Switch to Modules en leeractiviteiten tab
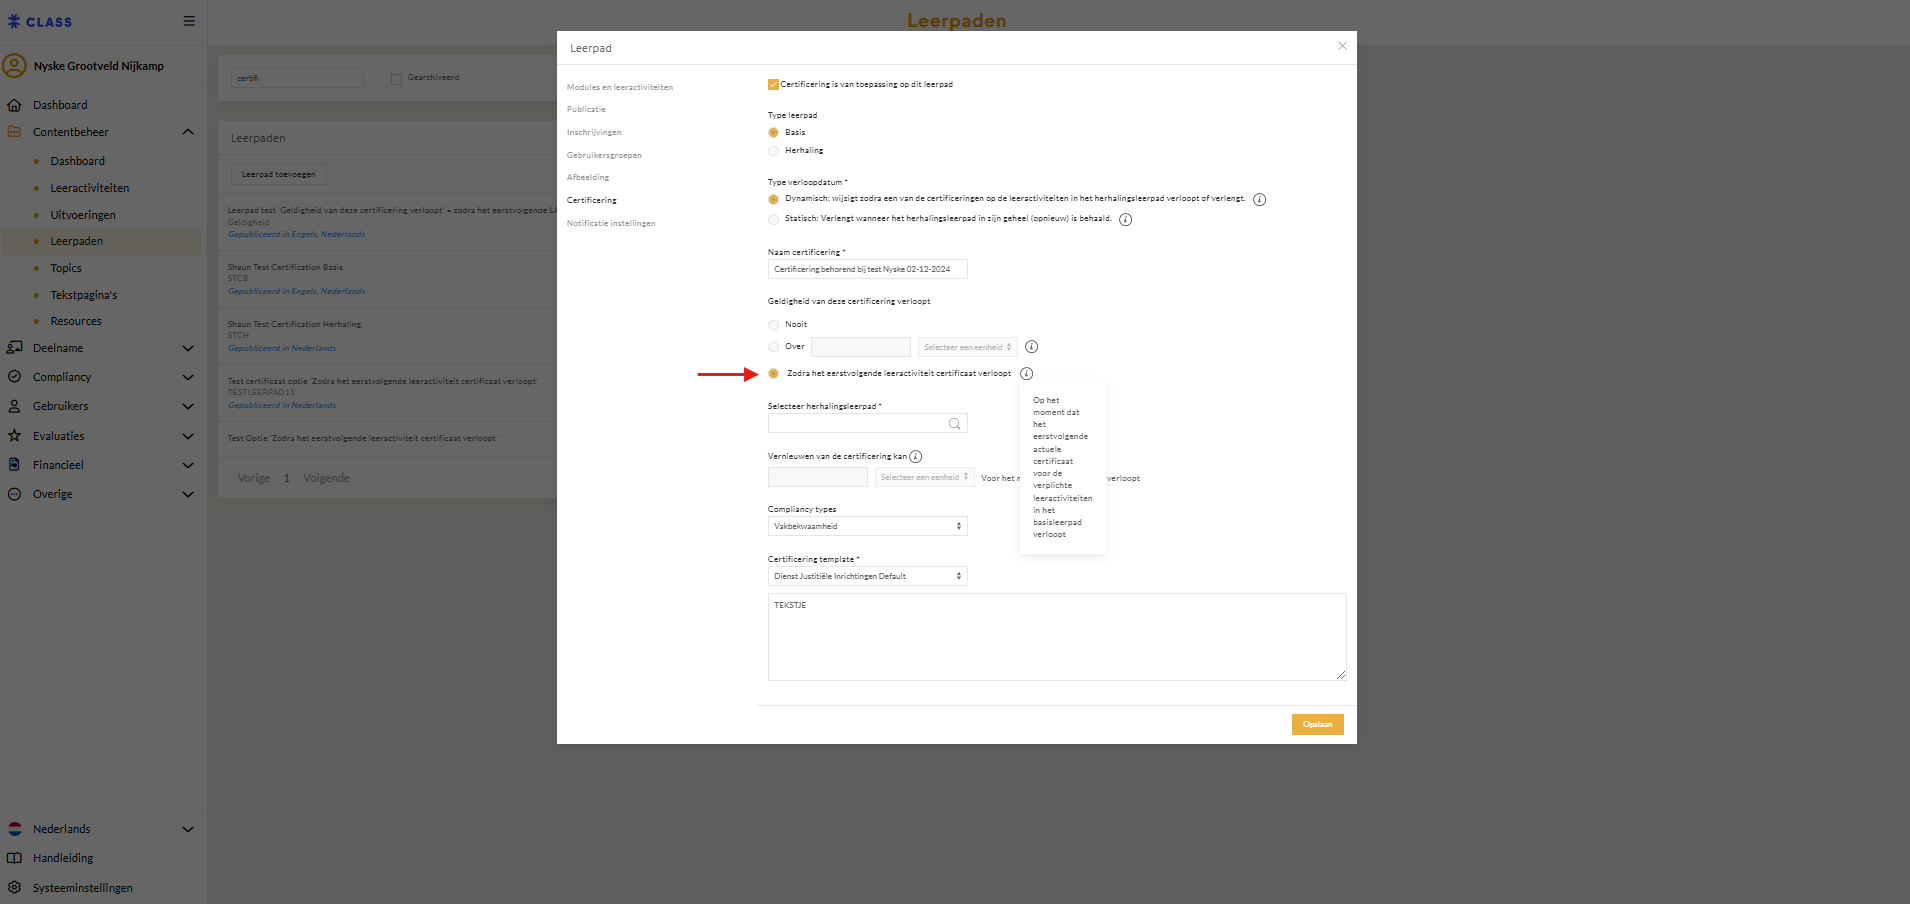Screen dimensions: 1910x904 tap(619, 87)
